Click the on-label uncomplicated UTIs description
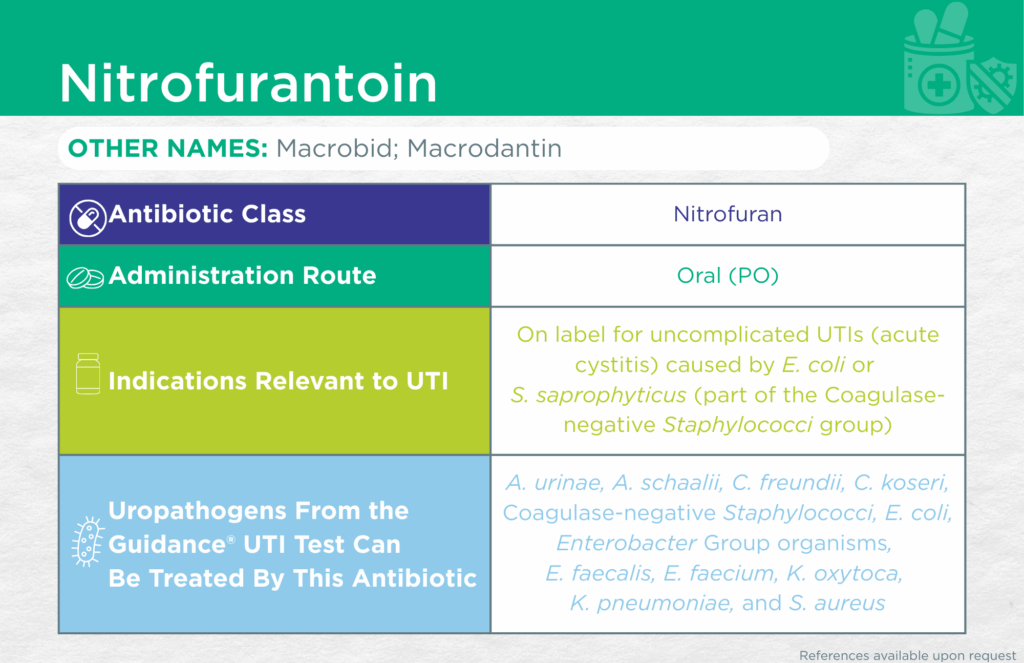The width and height of the screenshot is (1024, 663). tap(727, 380)
